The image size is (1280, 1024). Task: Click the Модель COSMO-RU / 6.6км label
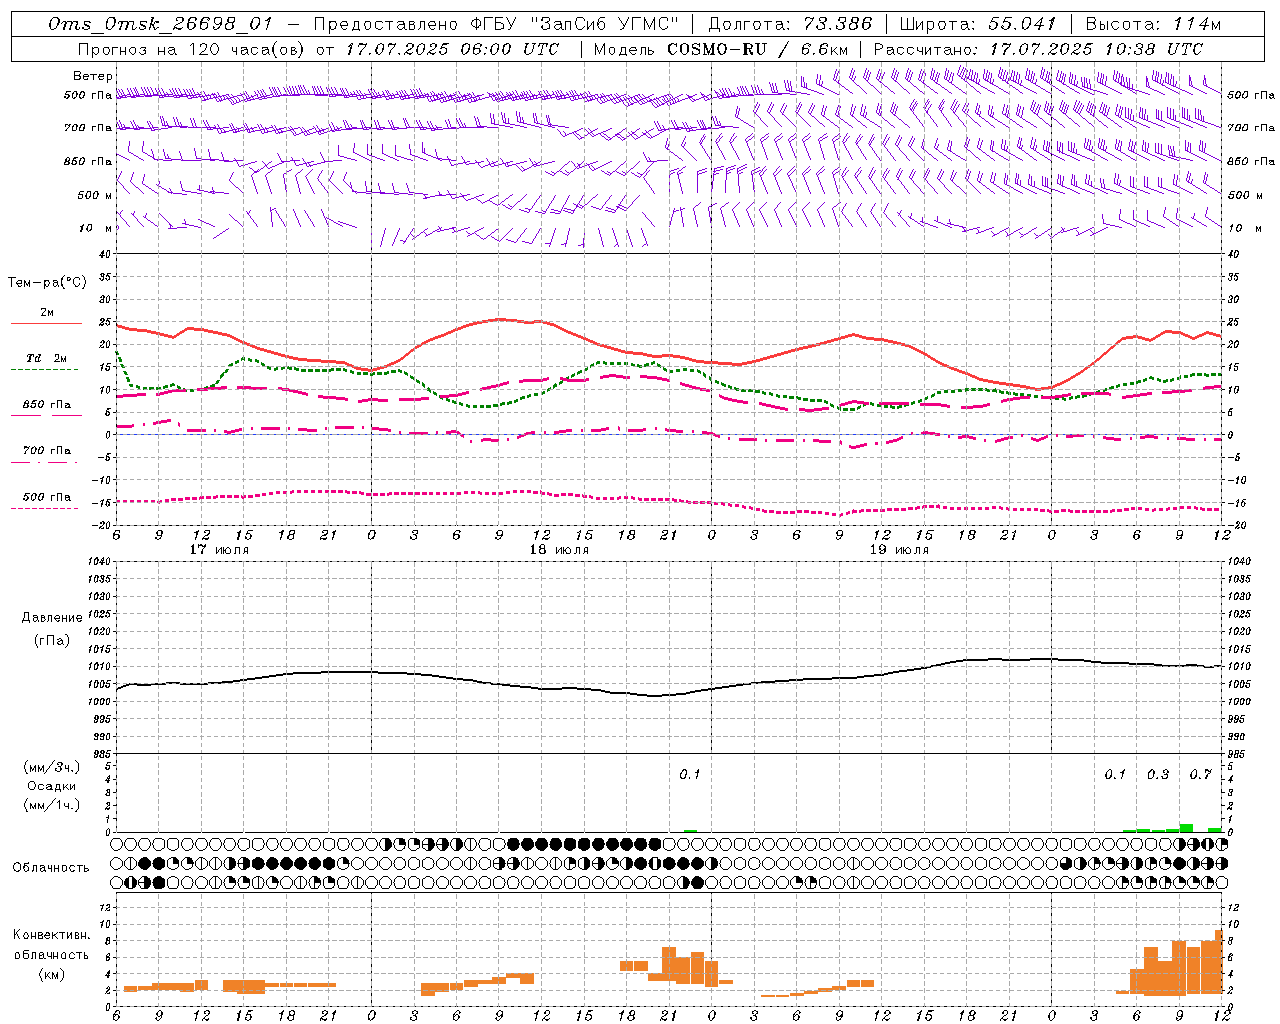721,49
